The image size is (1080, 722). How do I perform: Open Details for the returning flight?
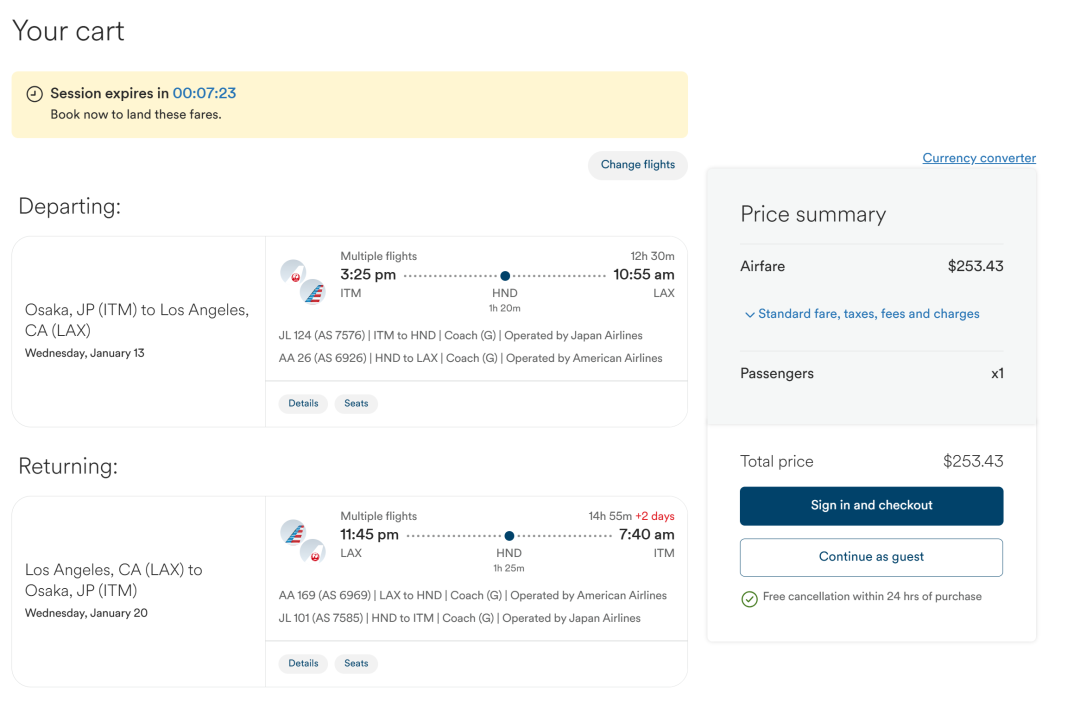point(303,663)
